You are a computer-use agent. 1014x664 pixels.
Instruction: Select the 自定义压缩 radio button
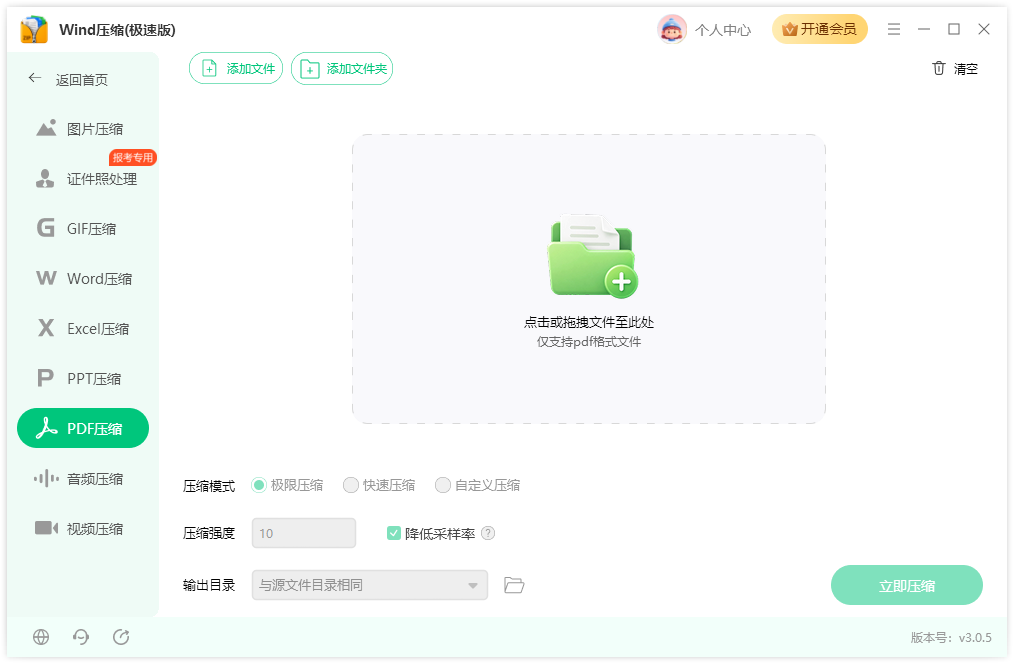click(442, 485)
